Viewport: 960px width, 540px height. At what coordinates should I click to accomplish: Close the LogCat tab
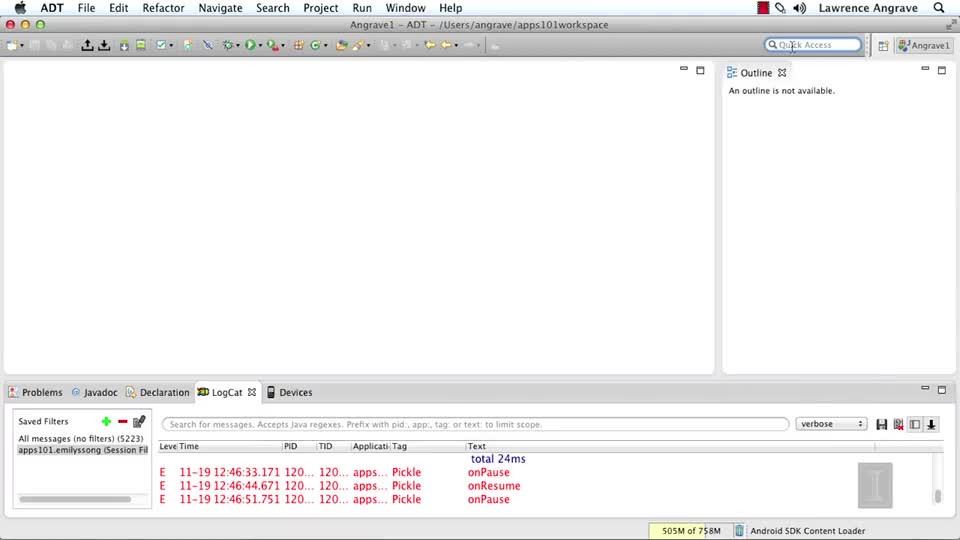pos(252,392)
